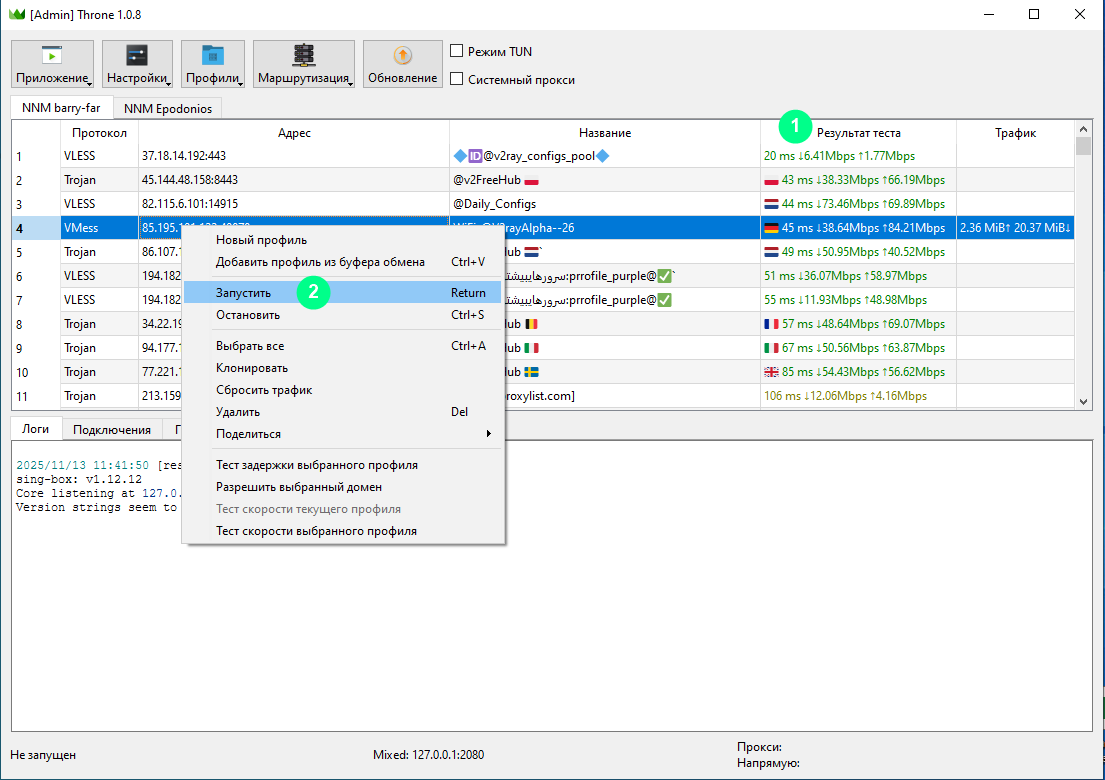Choose Запустить from the context menu
Image resolution: width=1105 pixels, height=780 pixels.
click(243, 293)
